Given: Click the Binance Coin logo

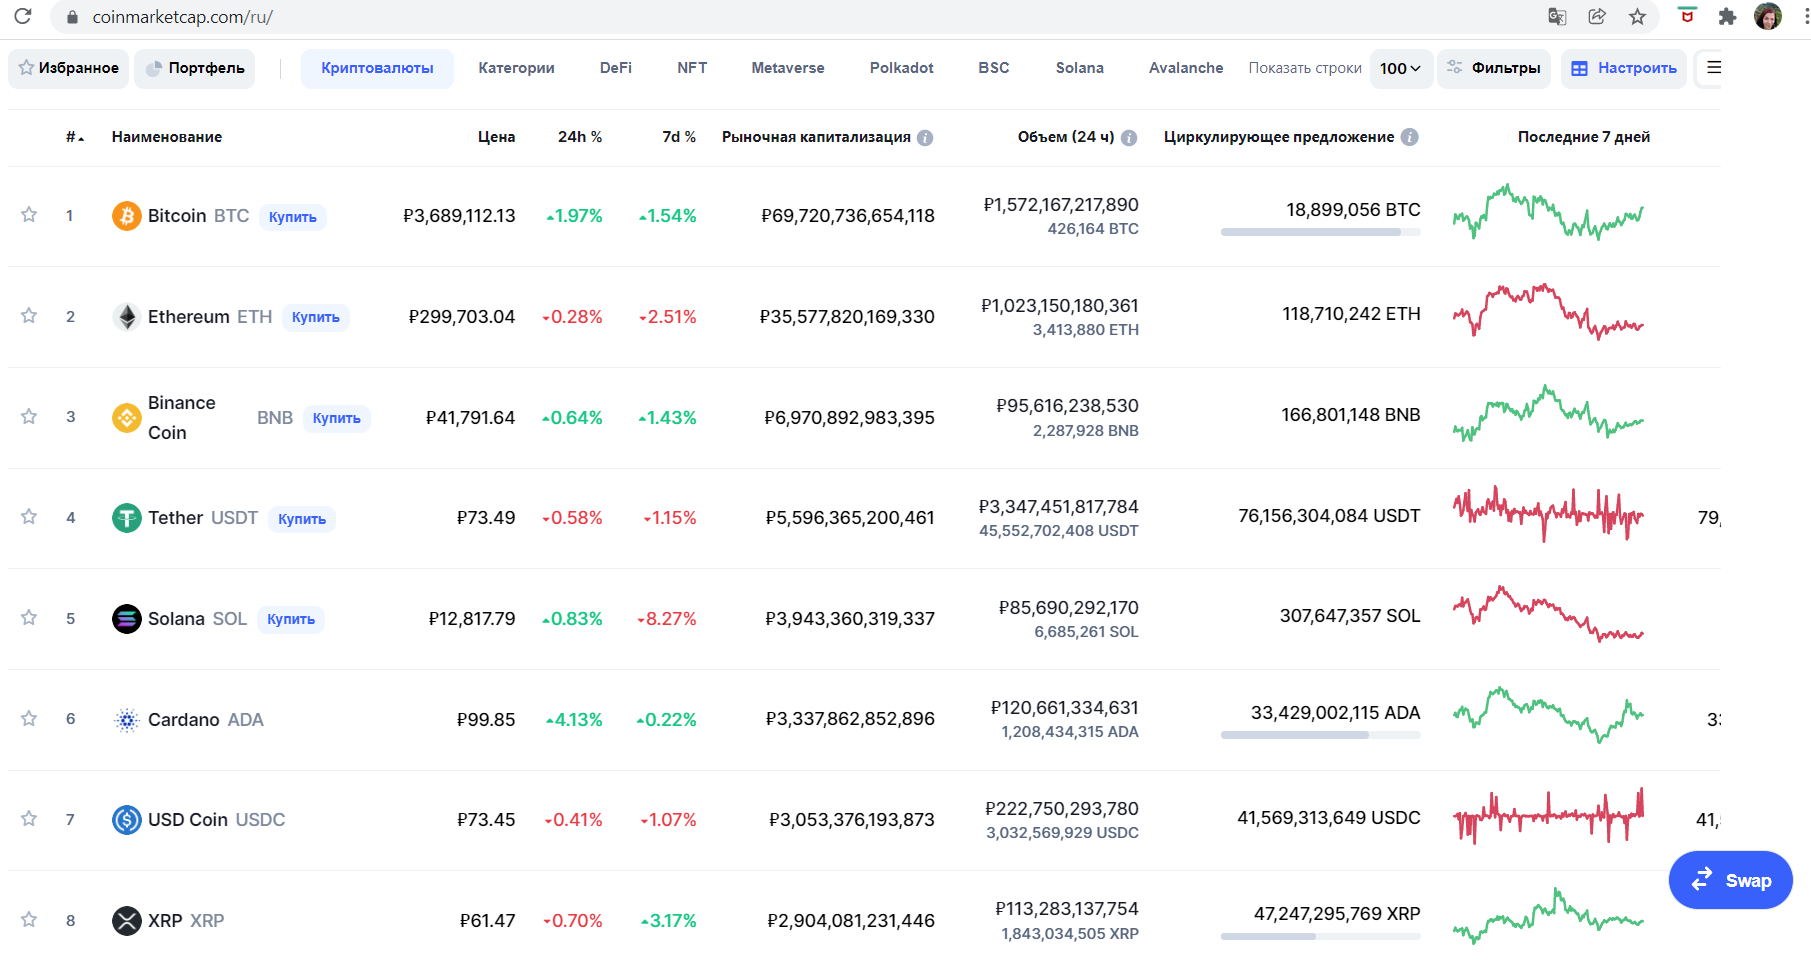Looking at the screenshot, I should tap(127, 417).
